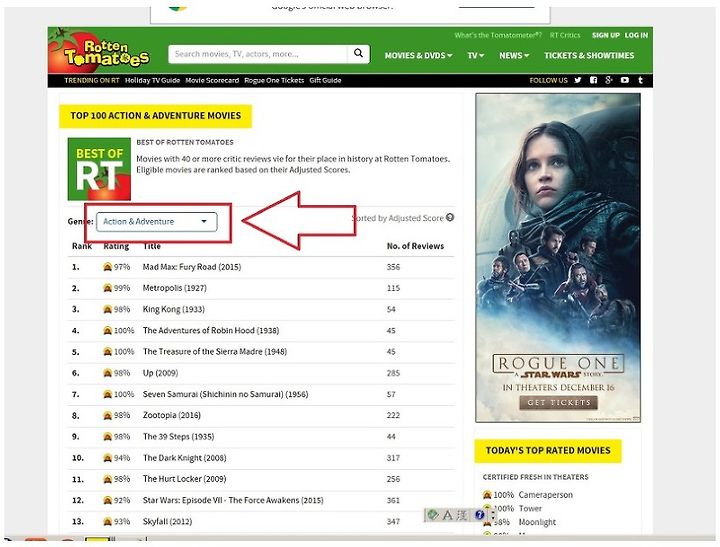Image resolution: width=720 pixels, height=547 pixels.
Task: Open the Genre dropdown Action & Adventure
Action: [x=157, y=221]
